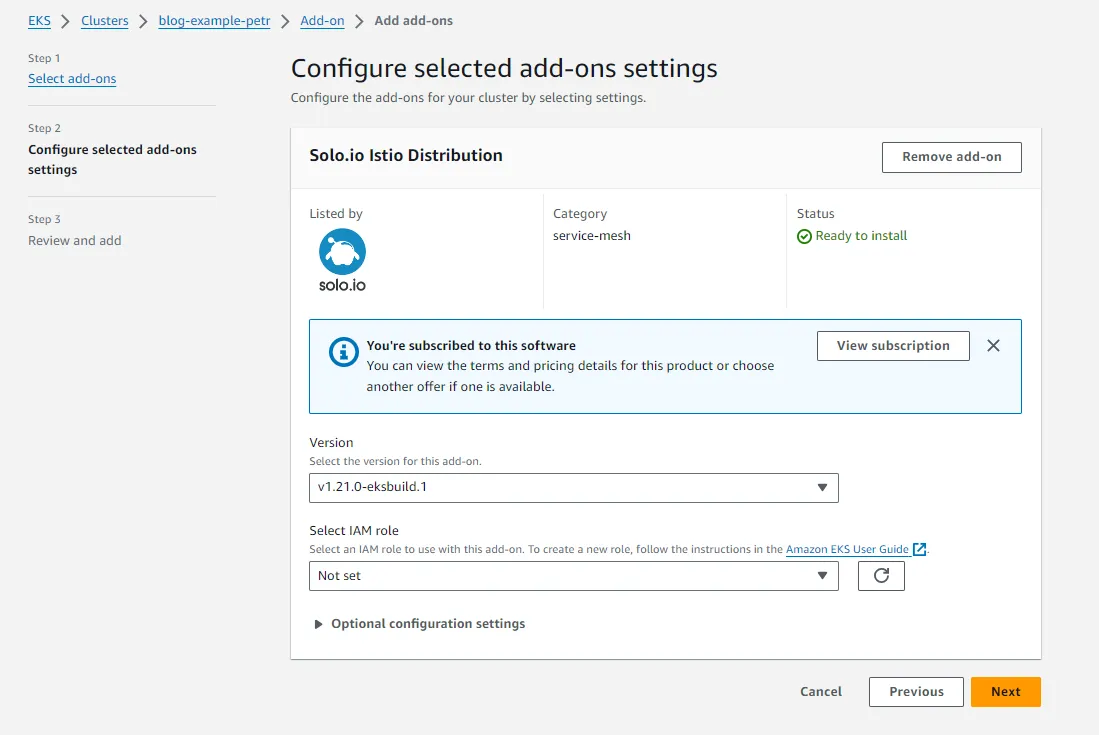The width and height of the screenshot is (1099, 735).
Task: Click the Cancel button
Action: point(821,692)
